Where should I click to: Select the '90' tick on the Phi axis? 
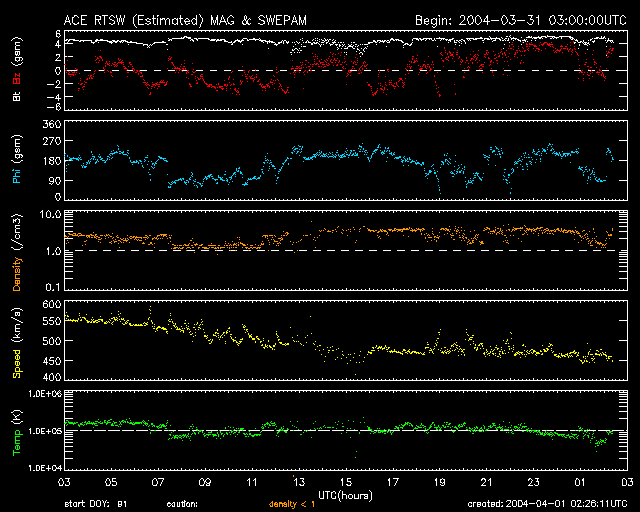[55, 180]
